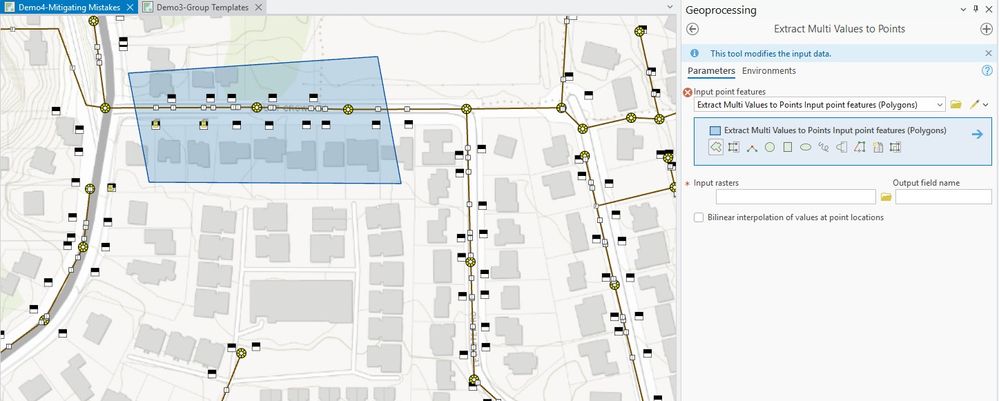The image size is (999, 401).
Task: Click the blue polygon template swatch
Action: pyautogui.click(x=715, y=131)
